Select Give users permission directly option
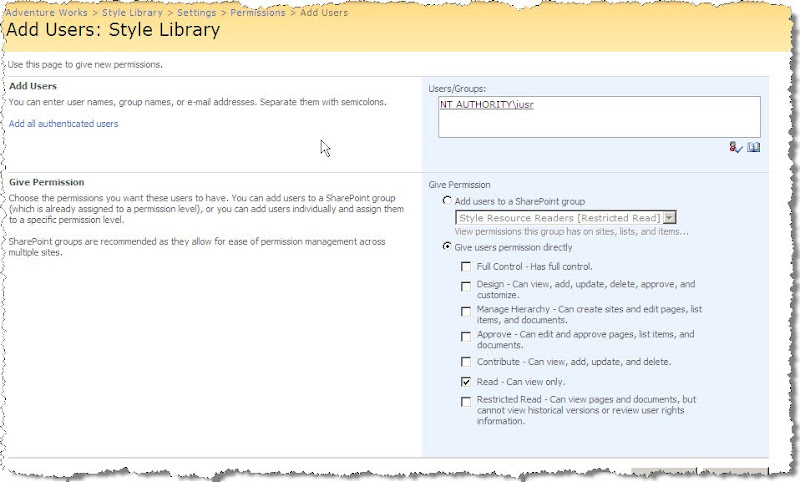Image resolution: width=800 pixels, height=482 pixels. click(447, 246)
